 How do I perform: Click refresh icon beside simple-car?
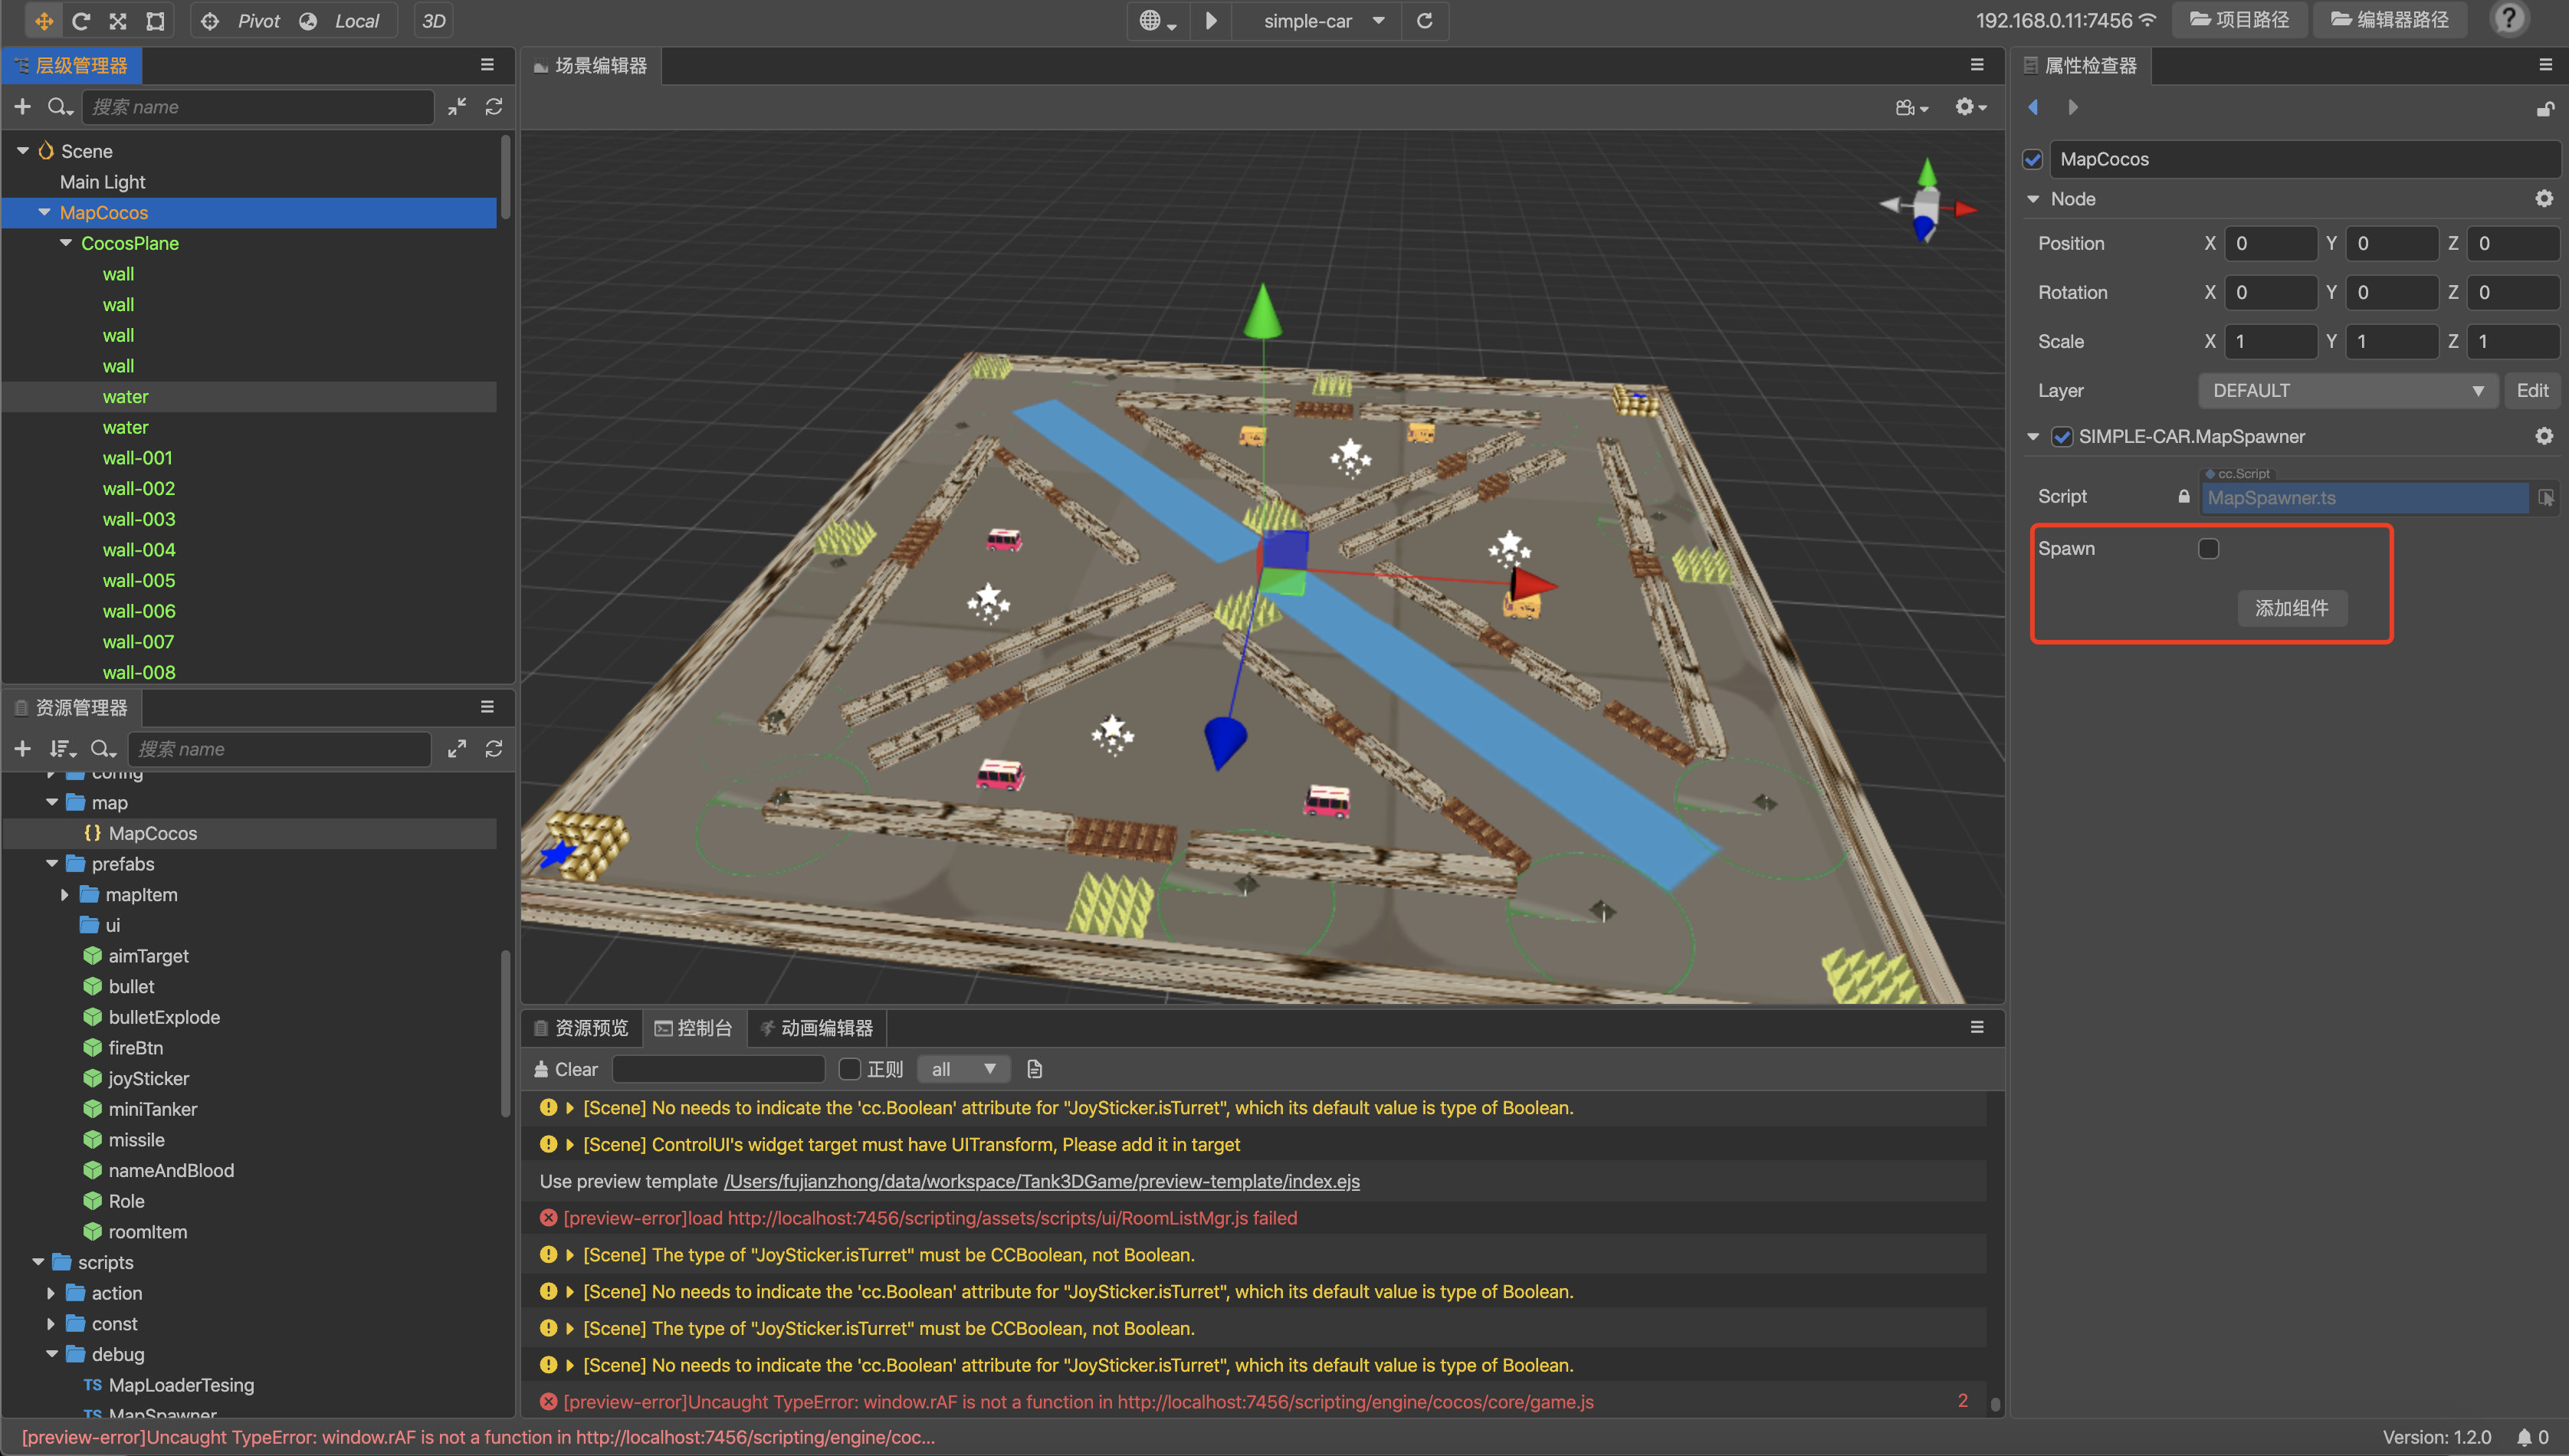coord(1425,21)
